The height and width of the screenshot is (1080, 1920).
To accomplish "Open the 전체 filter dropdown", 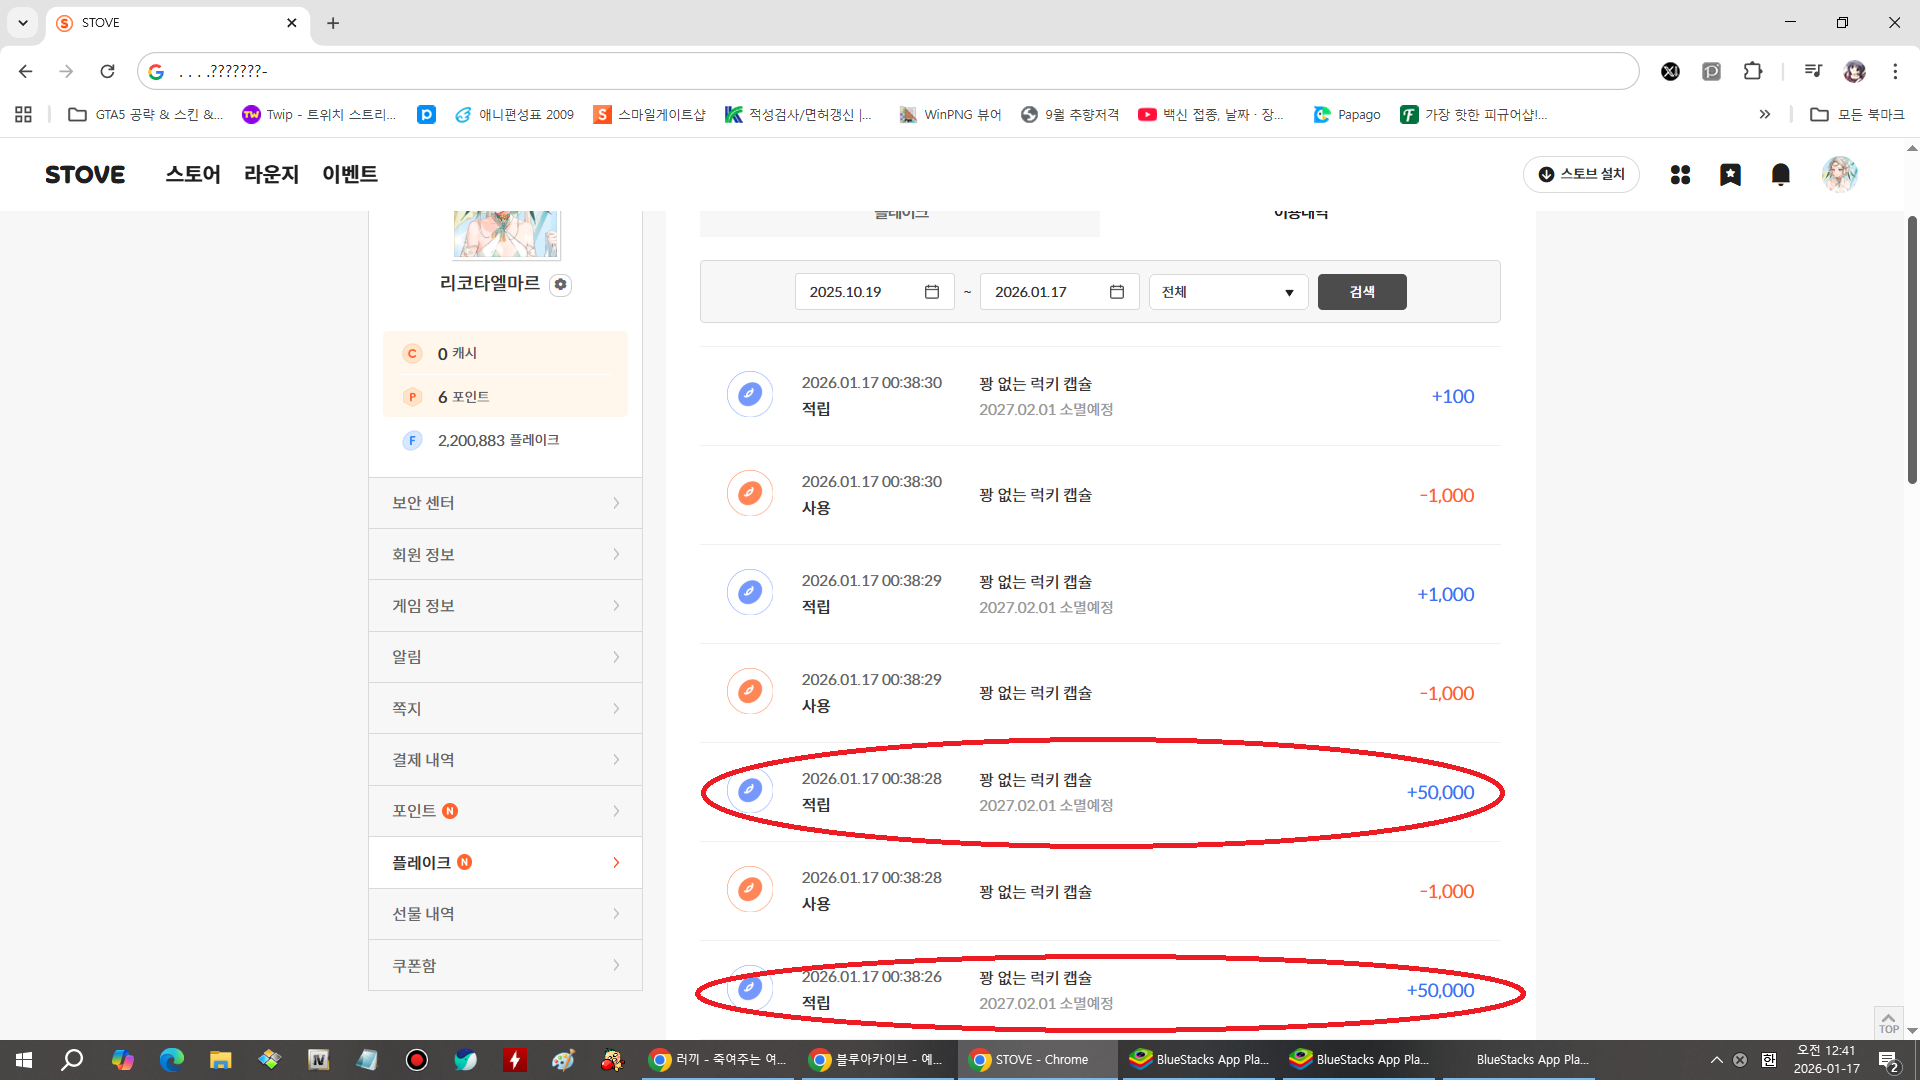I will [x=1228, y=292].
